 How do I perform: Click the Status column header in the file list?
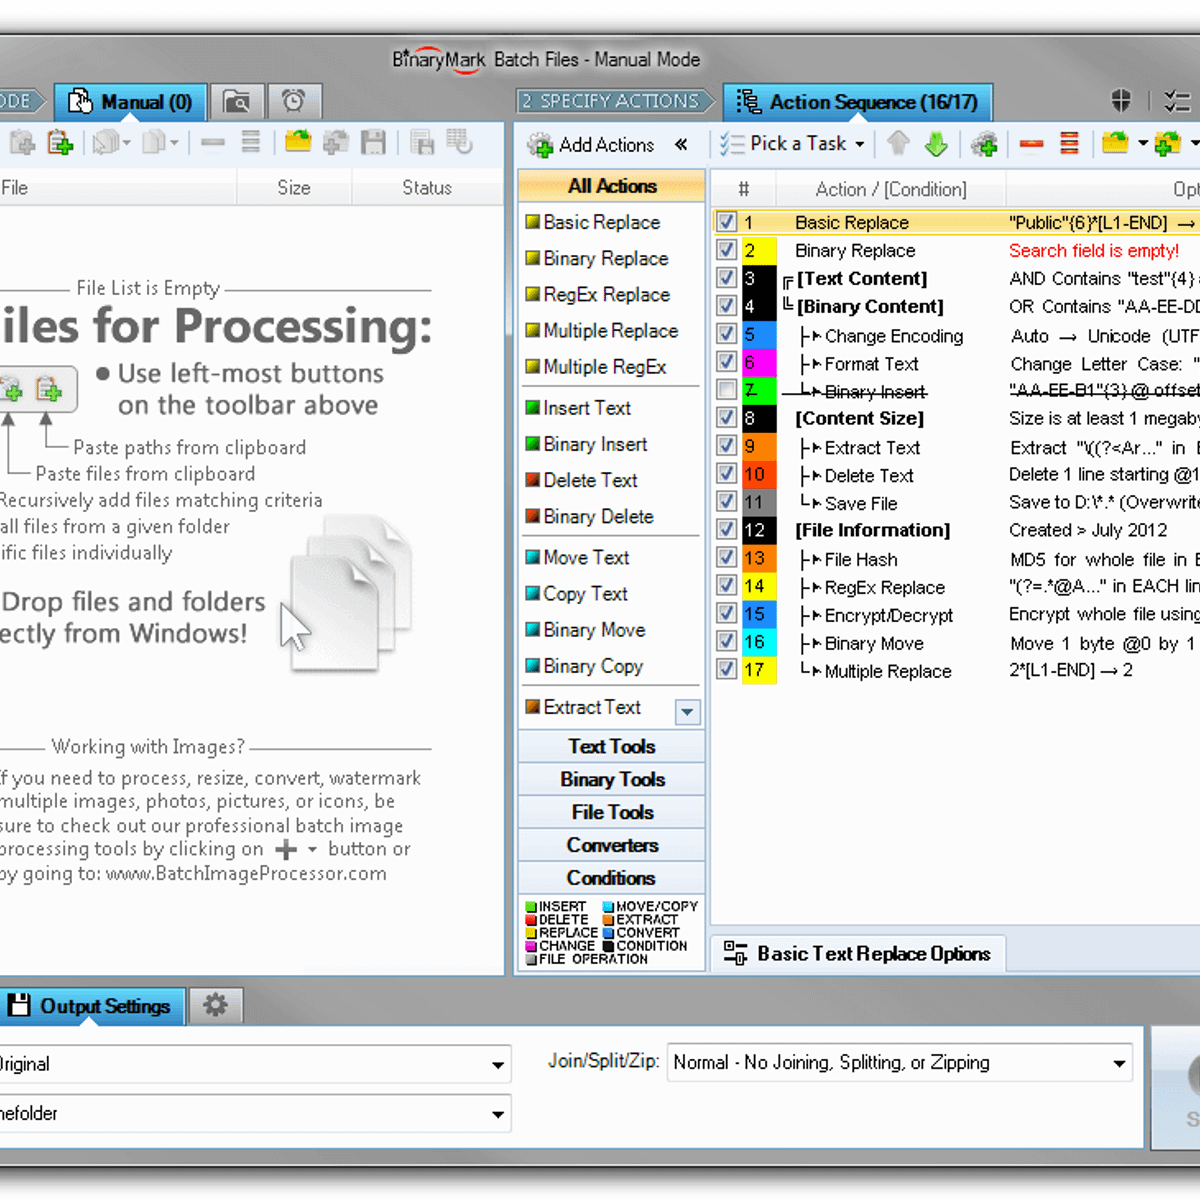click(427, 188)
